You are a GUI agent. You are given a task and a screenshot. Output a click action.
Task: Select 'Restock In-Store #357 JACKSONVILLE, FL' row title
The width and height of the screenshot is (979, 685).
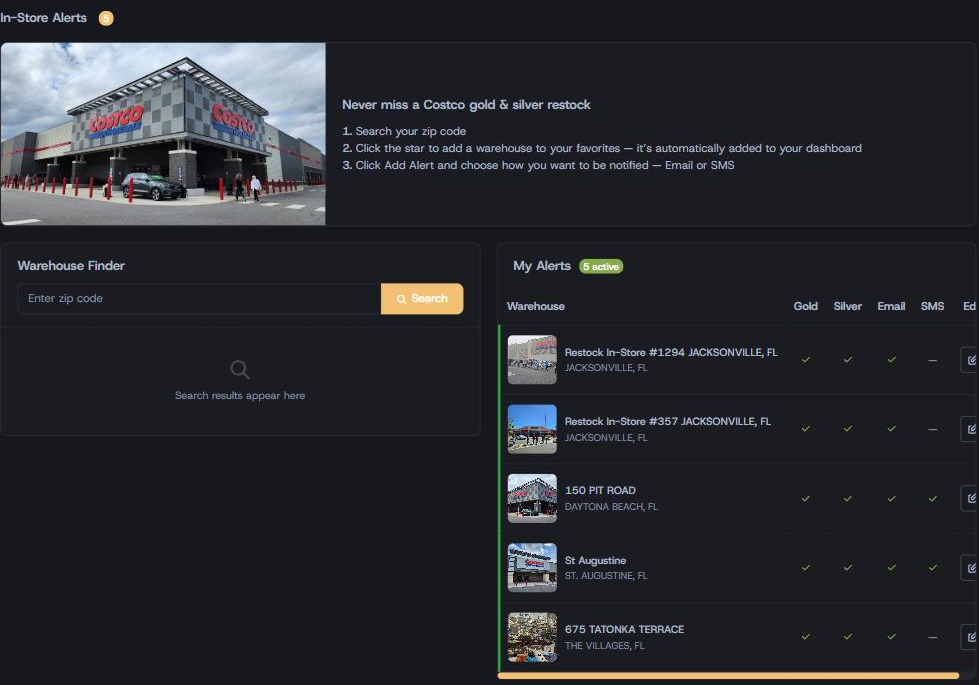click(667, 421)
